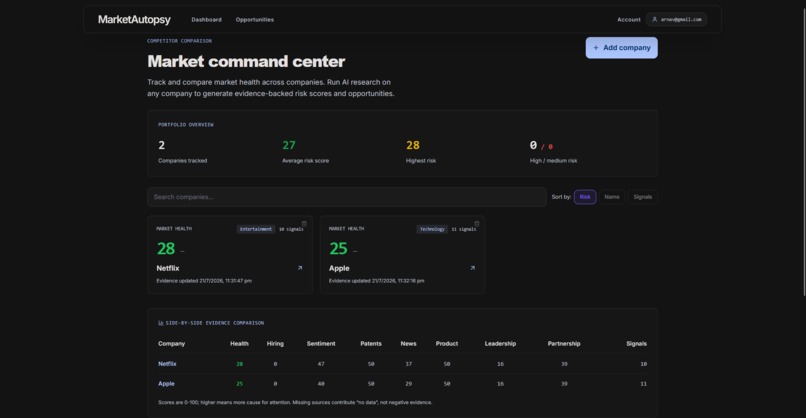806x418 pixels.
Task: Click the '11 signals' label on Apple card
Action: click(464, 229)
